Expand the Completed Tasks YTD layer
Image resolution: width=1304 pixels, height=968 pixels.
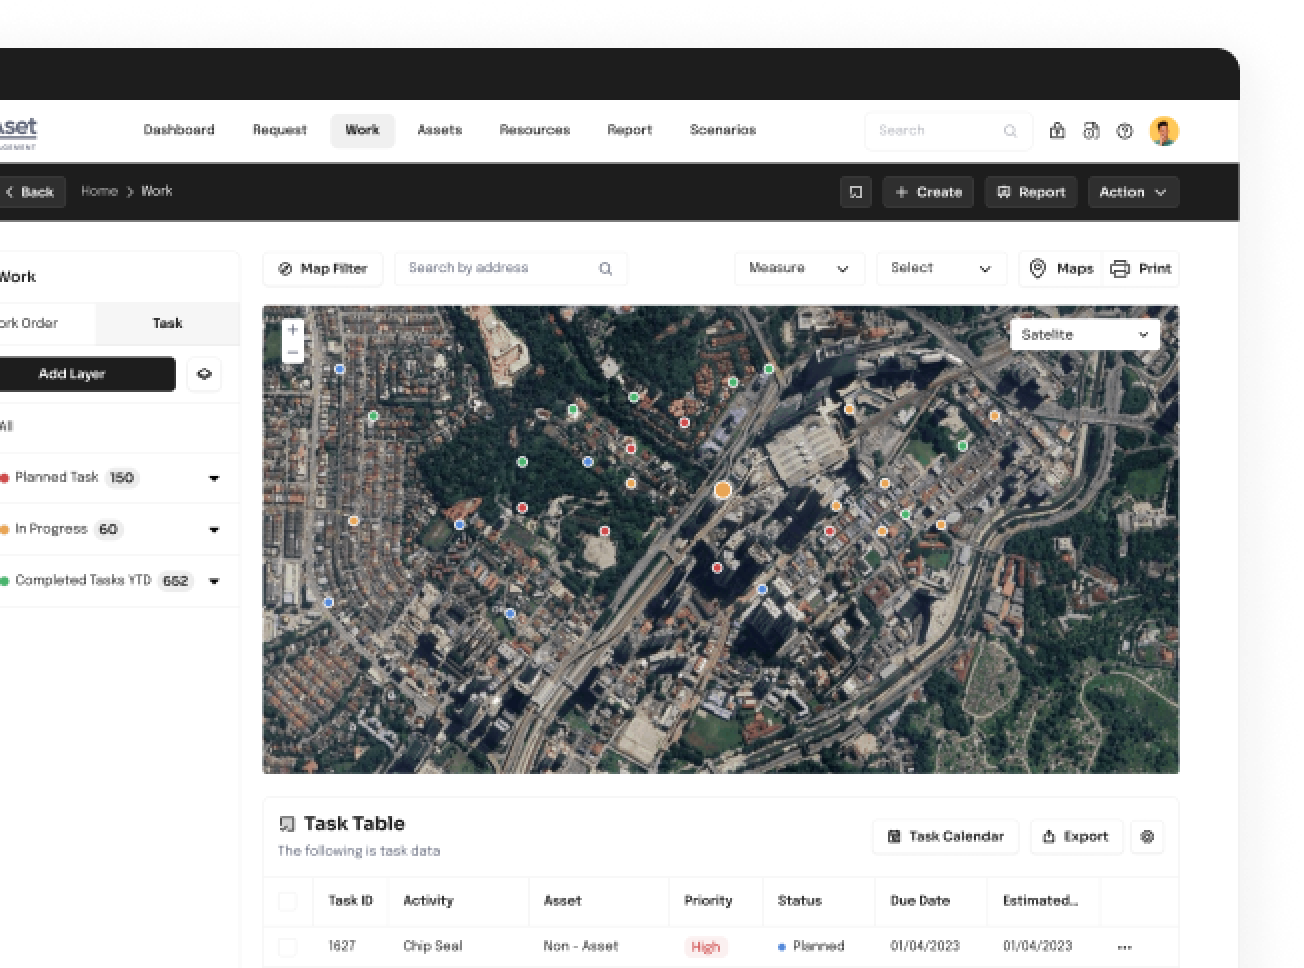(214, 581)
